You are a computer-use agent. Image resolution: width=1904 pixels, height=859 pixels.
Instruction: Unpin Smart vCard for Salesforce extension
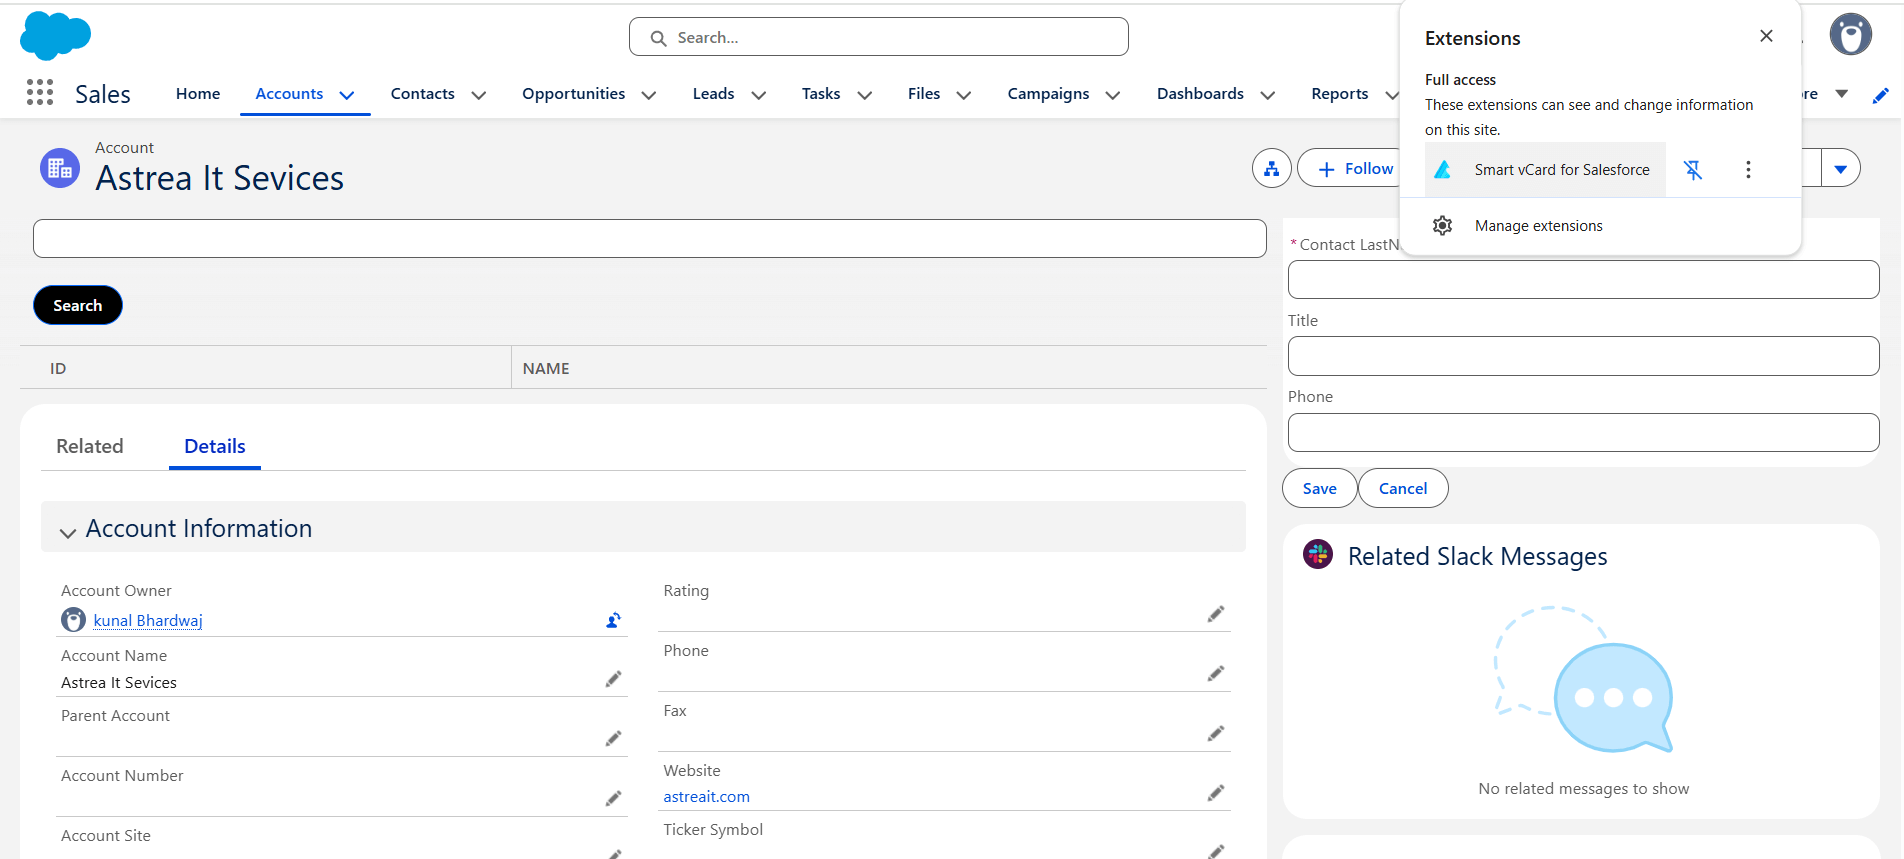tap(1693, 170)
